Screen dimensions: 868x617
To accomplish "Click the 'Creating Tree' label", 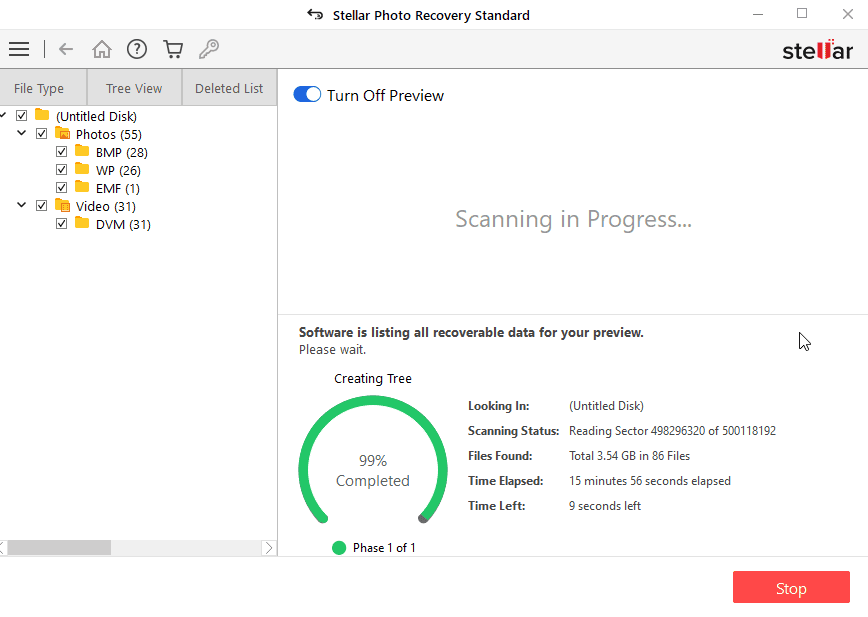I will (373, 379).
